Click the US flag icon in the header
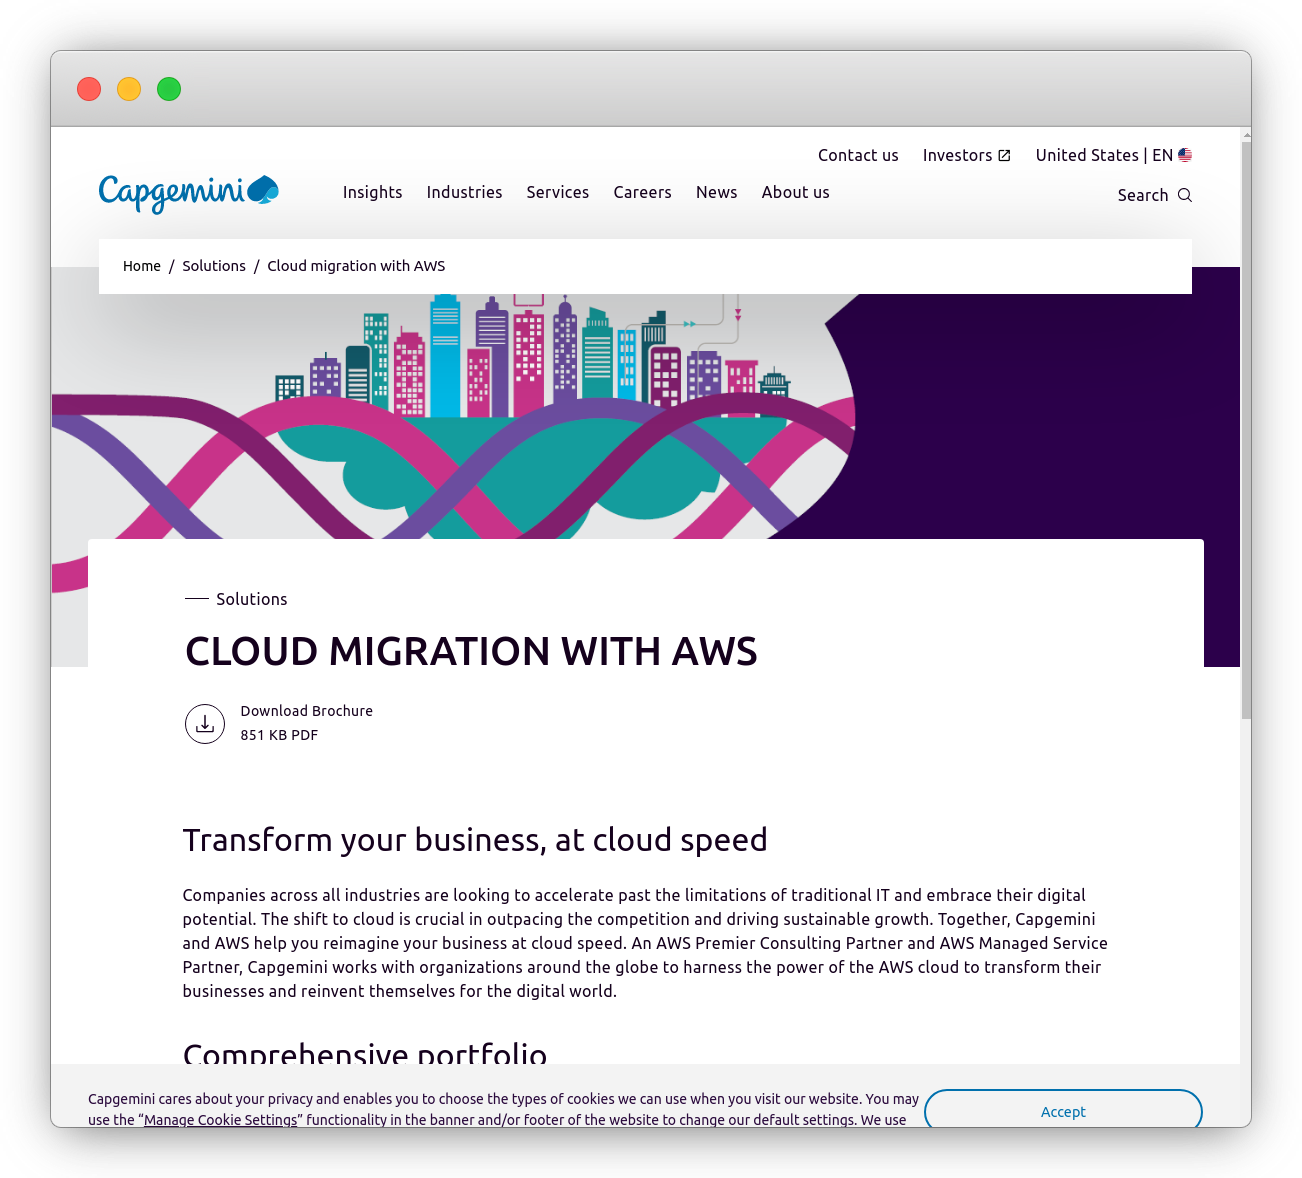Image resolution: width=1302 pixels, height=1178 pixels. [x=1184, y=155]
